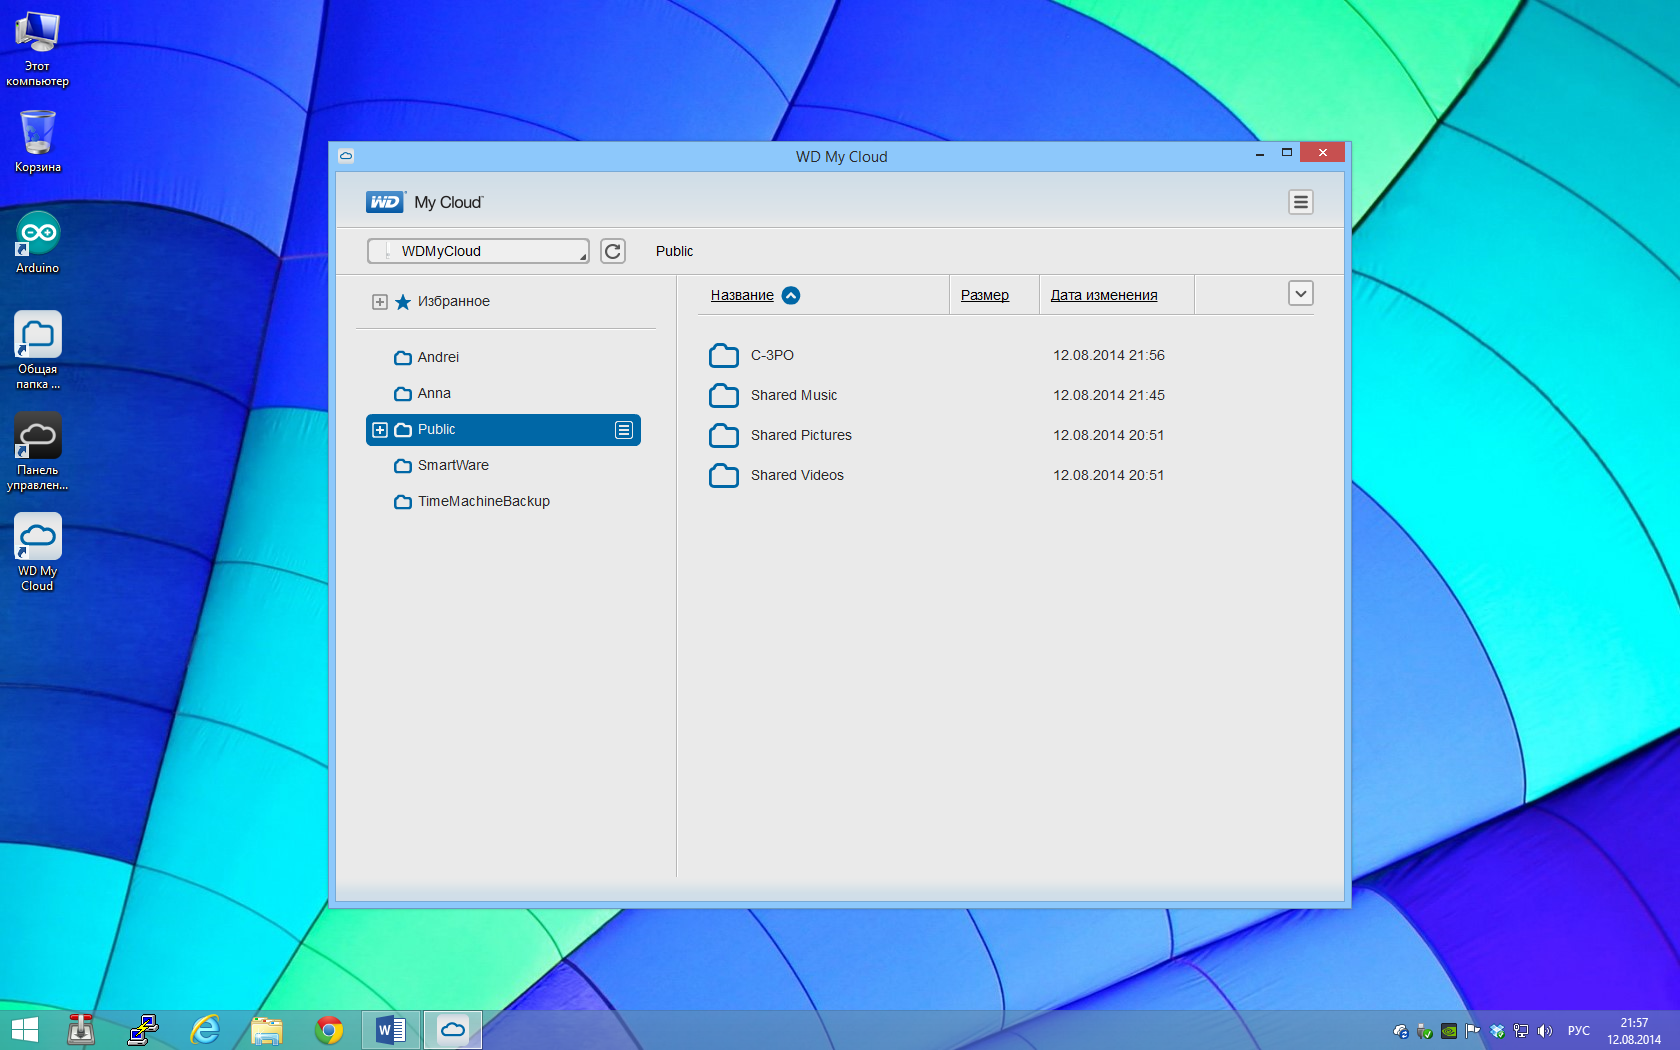Click the Public breadcrumb path label
Image resolution: width=1680 pixels, height=1050 pixels.
[674, 251]
